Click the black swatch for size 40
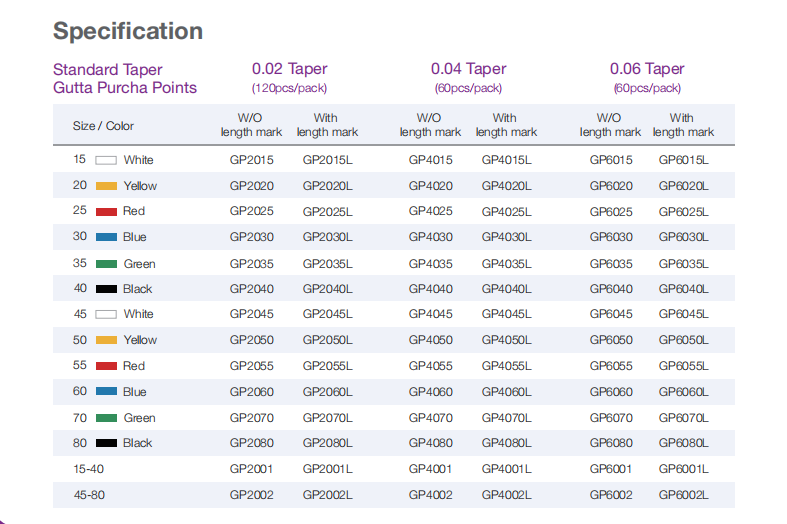The image size is (787, 524). [x=106, y=289]
